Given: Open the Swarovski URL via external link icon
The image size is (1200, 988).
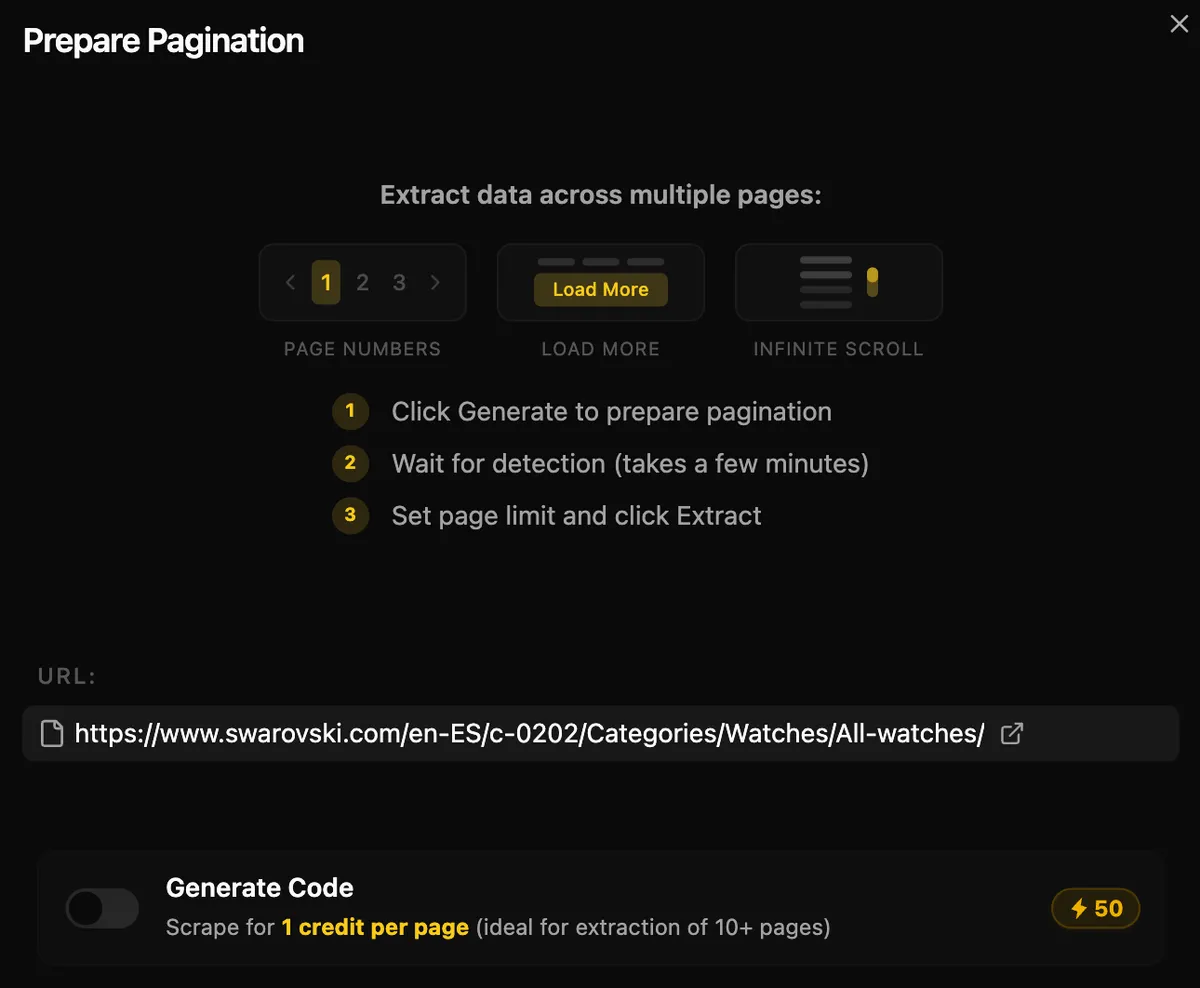Looking at the screenshot, I should click(x=1012, y=733).
